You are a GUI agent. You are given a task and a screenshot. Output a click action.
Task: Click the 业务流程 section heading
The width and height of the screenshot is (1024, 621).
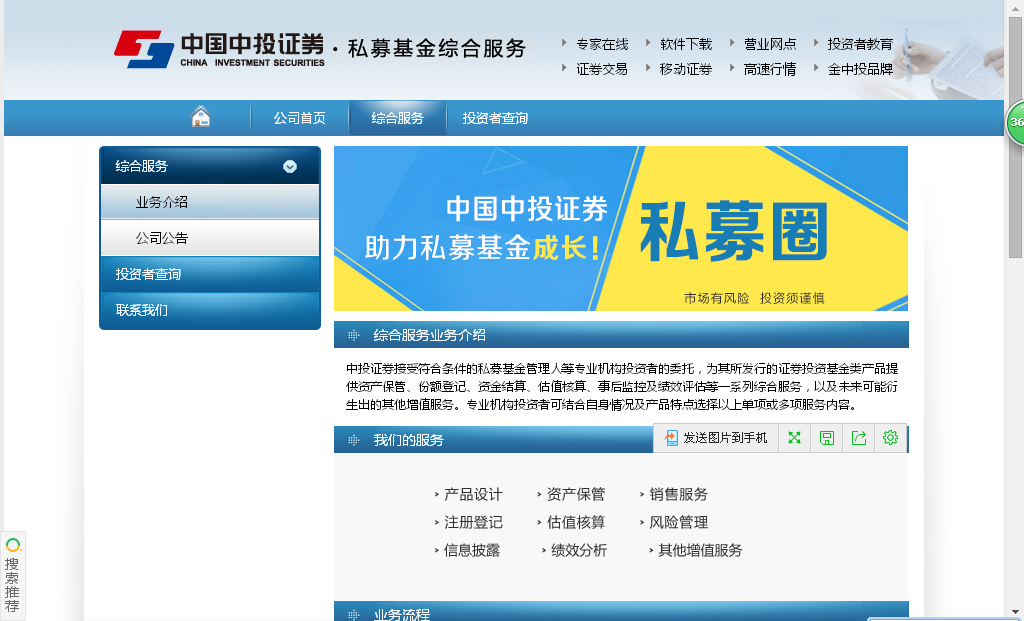(402, 614)
